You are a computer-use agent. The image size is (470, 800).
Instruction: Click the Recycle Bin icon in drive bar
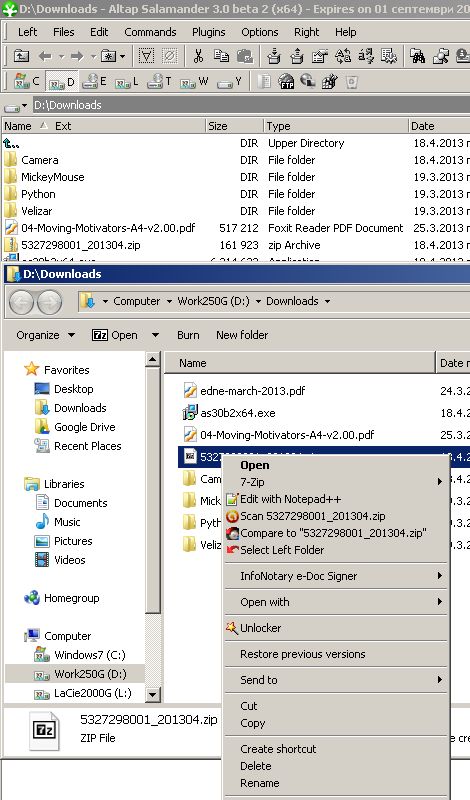[x=352, y=82]
